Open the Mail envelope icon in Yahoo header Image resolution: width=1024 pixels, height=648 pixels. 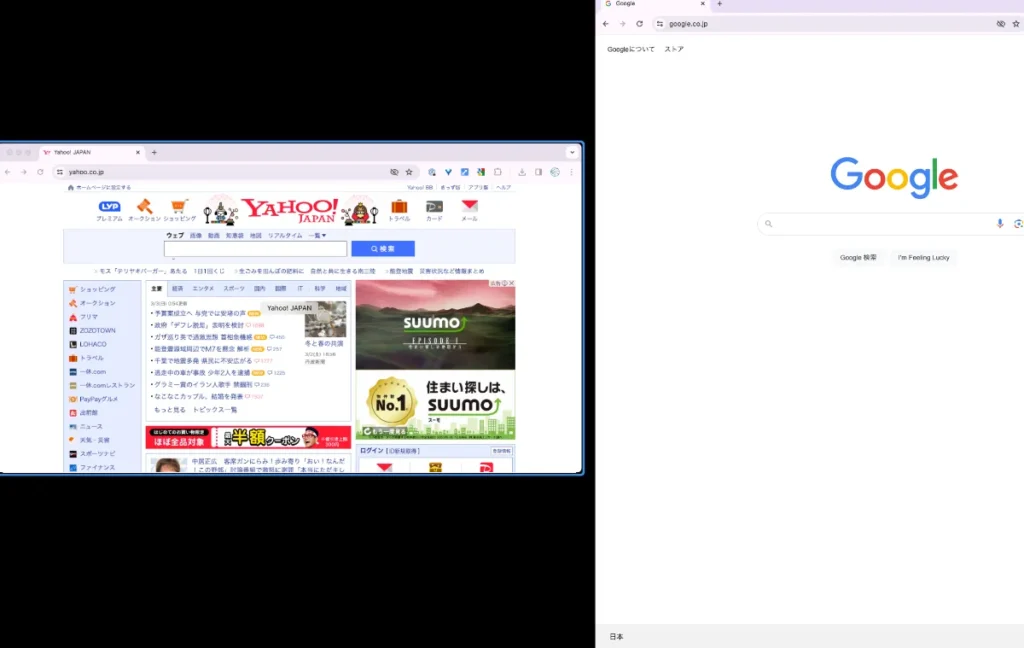click(470, 206)
